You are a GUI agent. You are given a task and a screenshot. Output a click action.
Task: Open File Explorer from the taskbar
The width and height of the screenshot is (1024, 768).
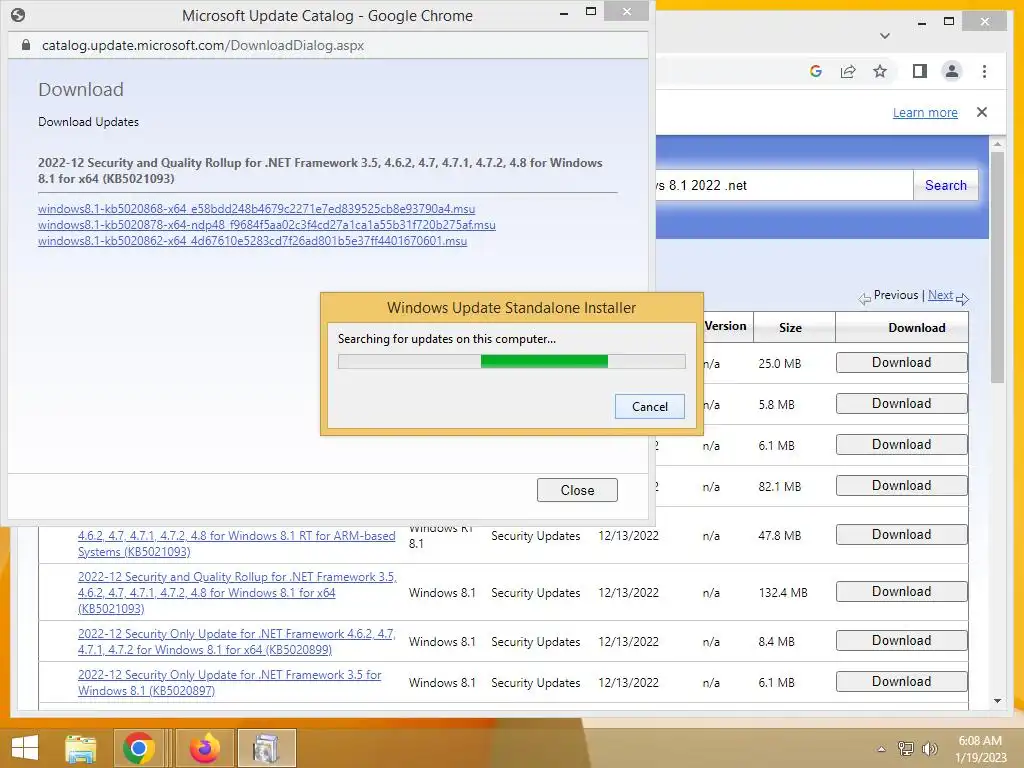[80, 748]
